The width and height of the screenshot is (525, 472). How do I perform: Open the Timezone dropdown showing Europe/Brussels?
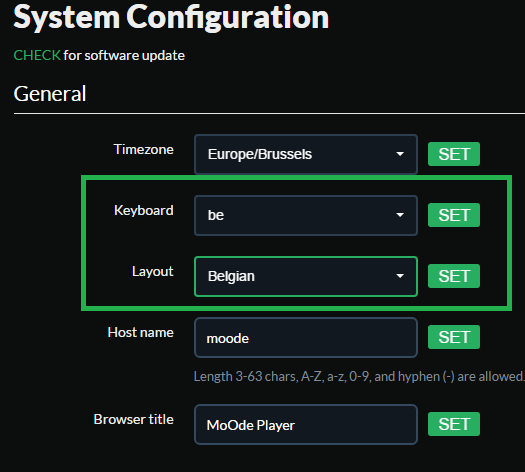pyautogui.click(x=306, y=154)
